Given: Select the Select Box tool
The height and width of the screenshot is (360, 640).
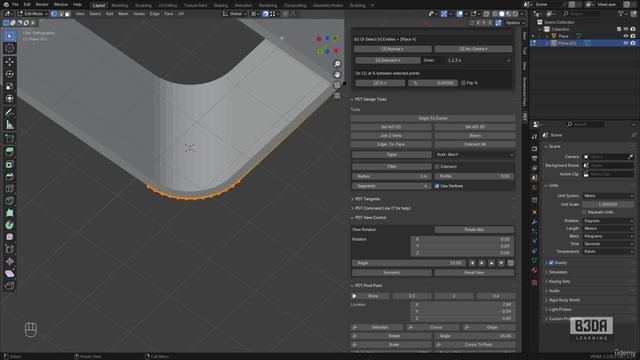Looking at the screenshot, I should [x=10, y=36].
